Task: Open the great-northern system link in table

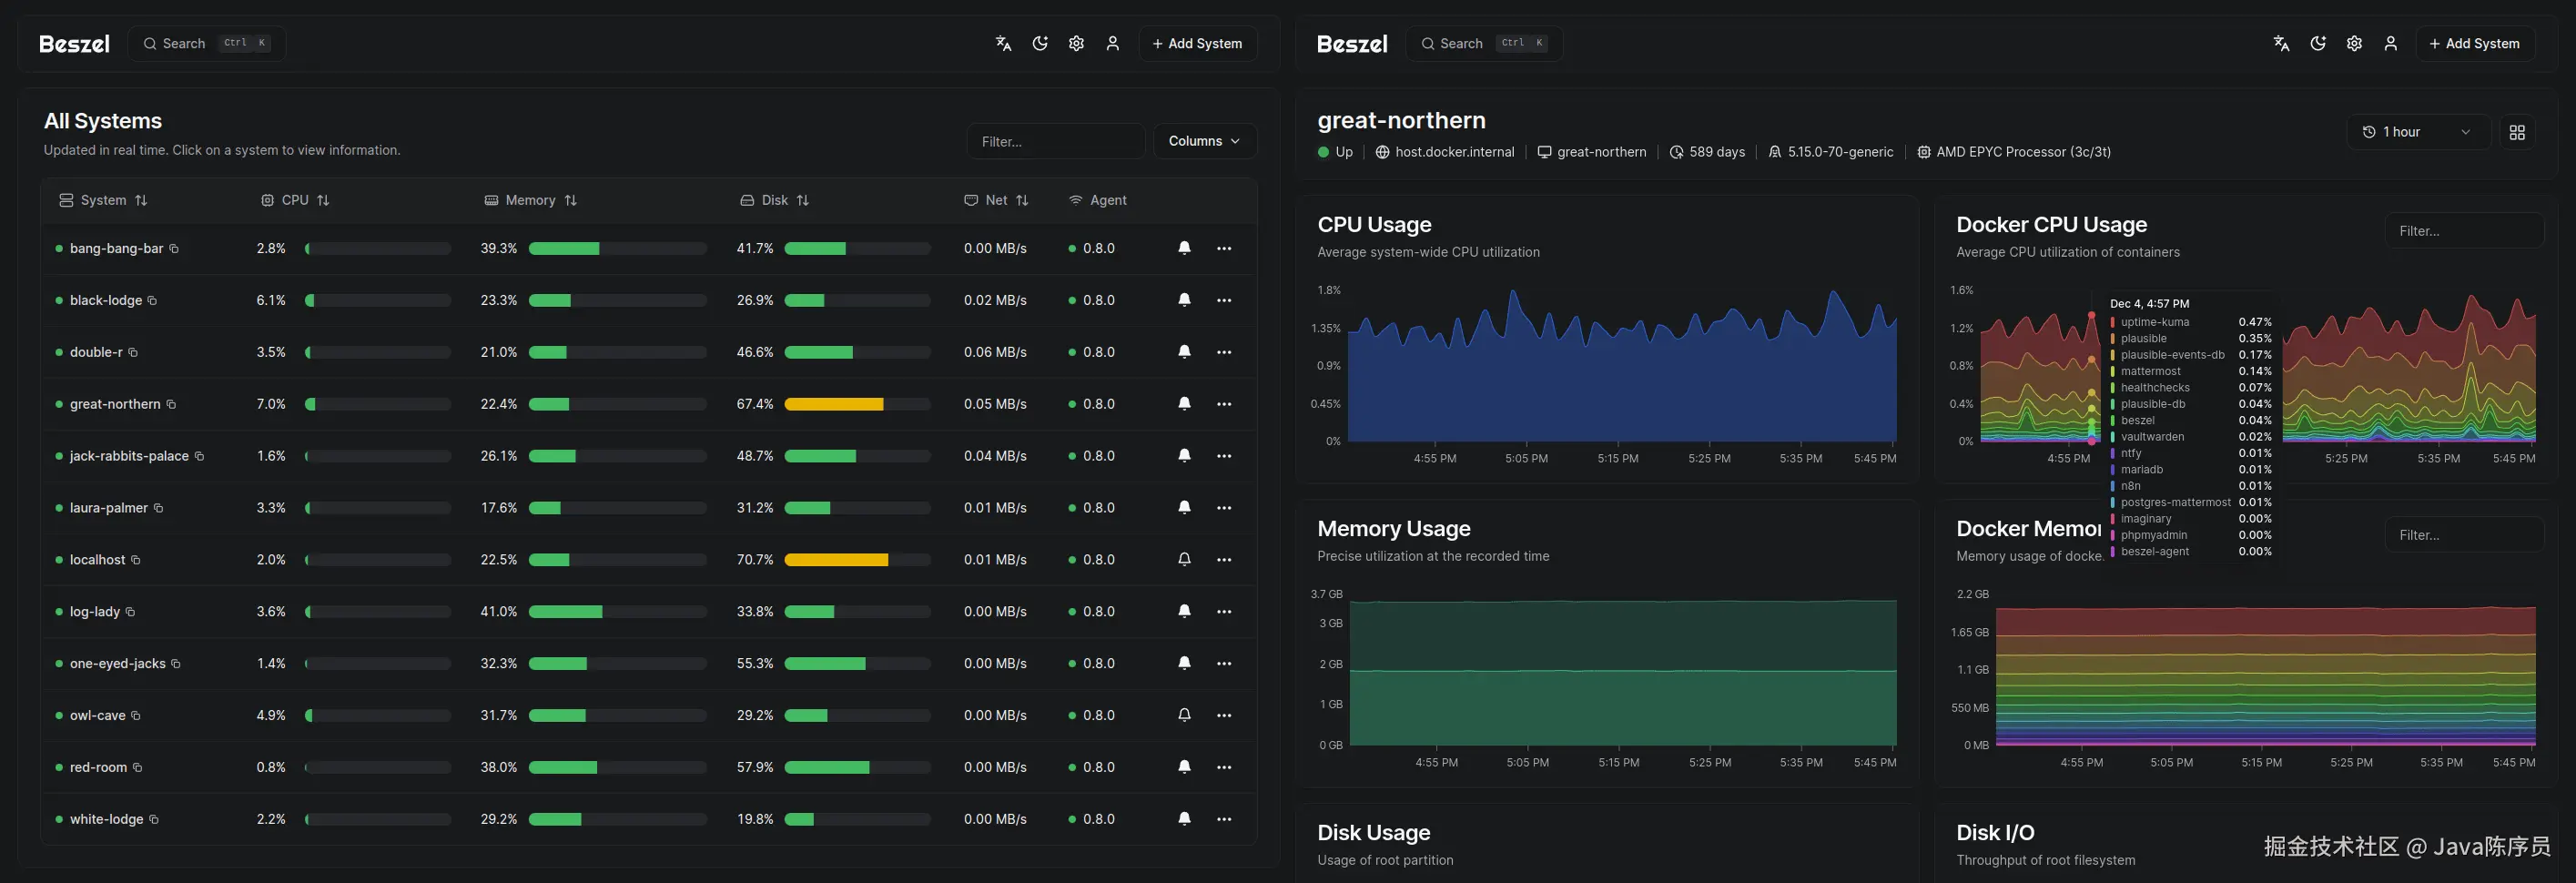Action: click(115, 404)
